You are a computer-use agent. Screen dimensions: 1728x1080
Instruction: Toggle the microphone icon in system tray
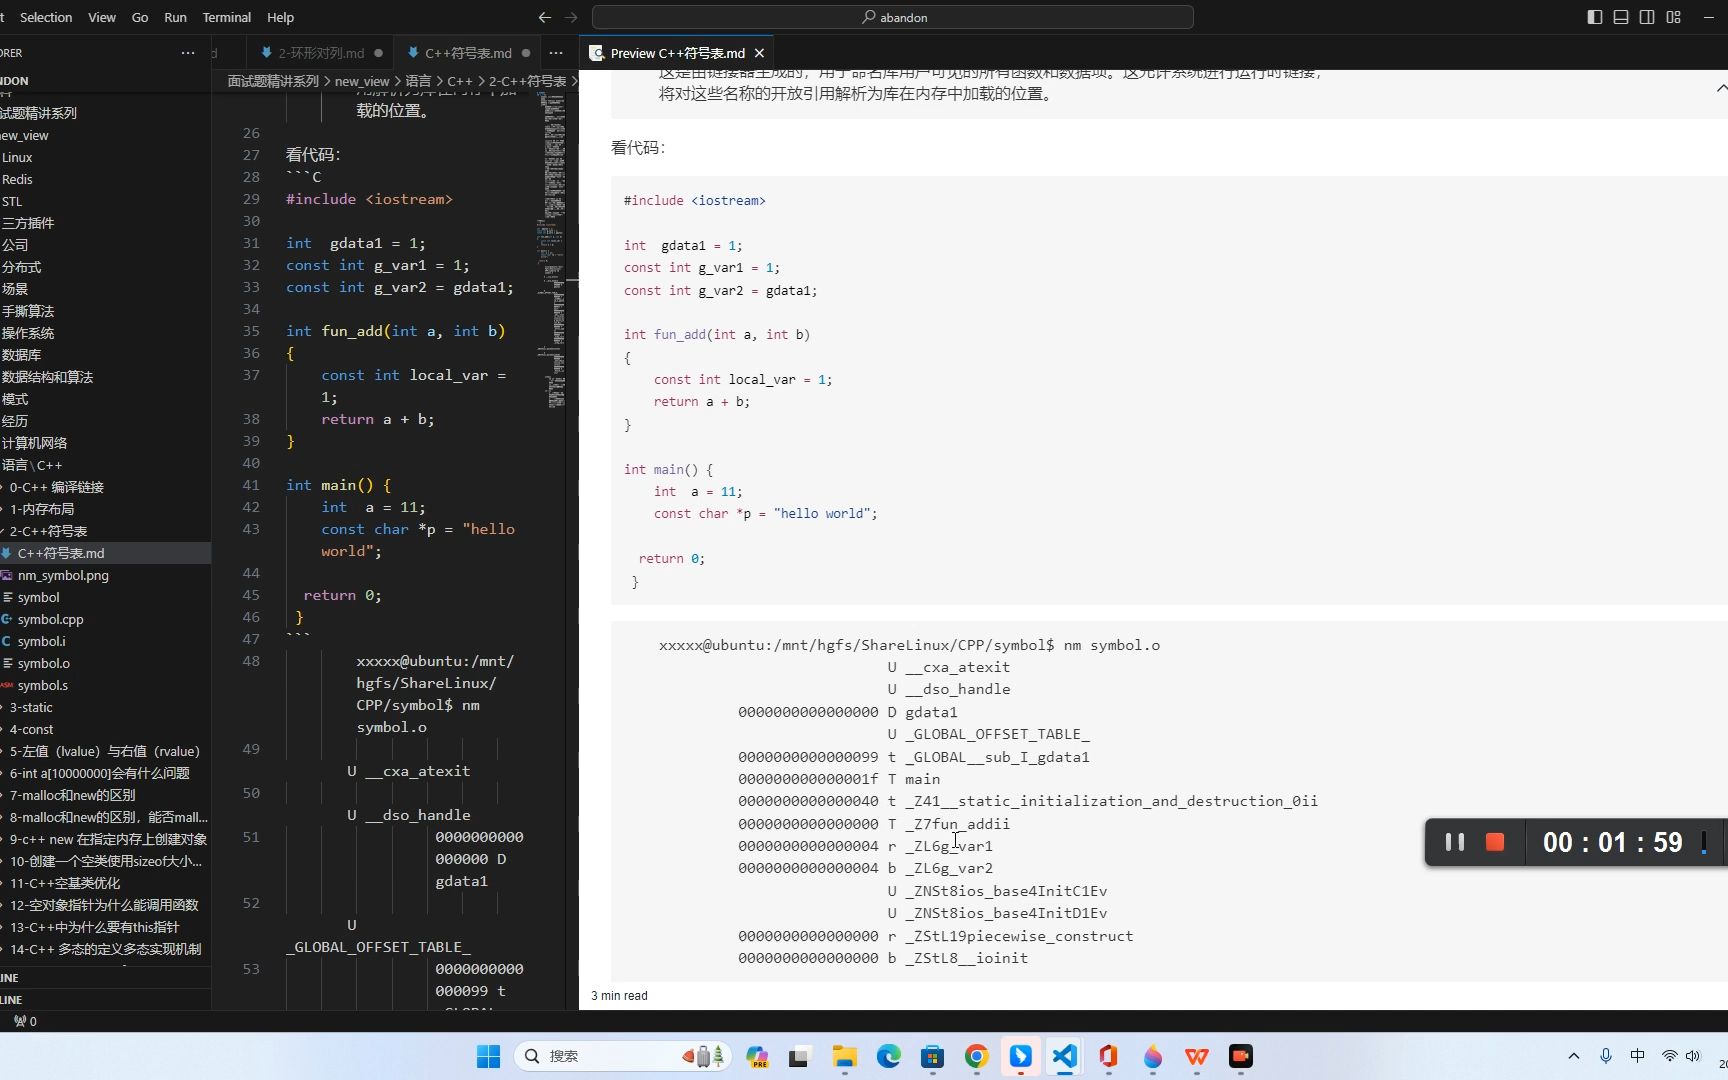1606,1056
